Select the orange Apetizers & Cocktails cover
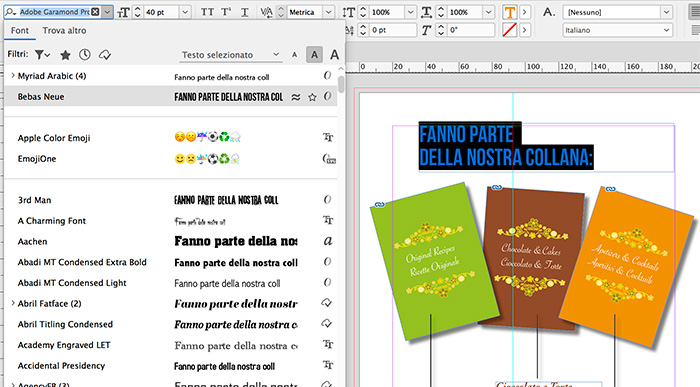Screen dimensions: 700x387 pyautogui.click(x=625, y=266)
